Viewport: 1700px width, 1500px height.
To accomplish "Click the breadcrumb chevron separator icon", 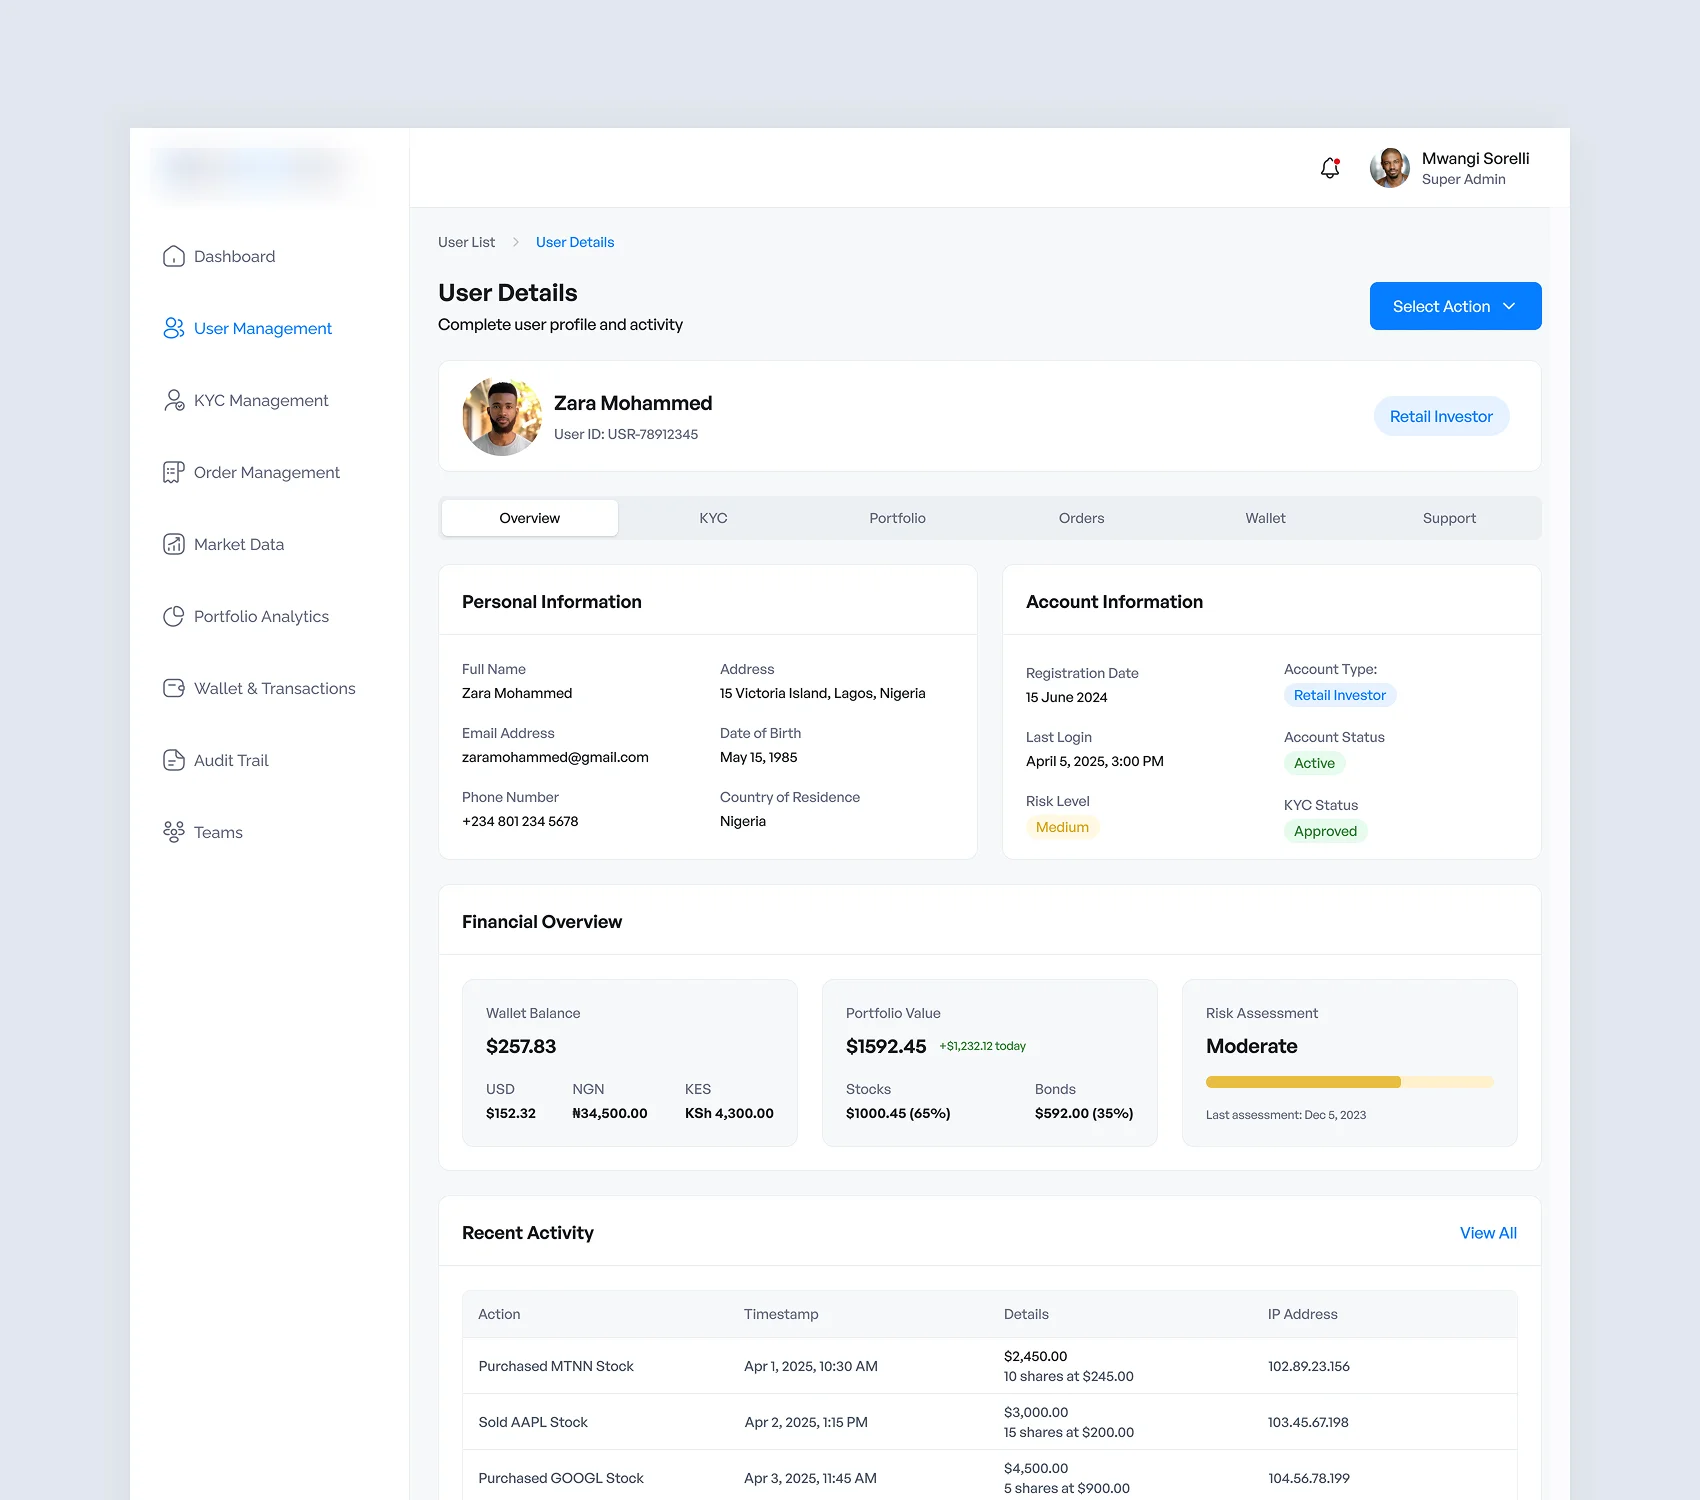I will pos(516,242).
